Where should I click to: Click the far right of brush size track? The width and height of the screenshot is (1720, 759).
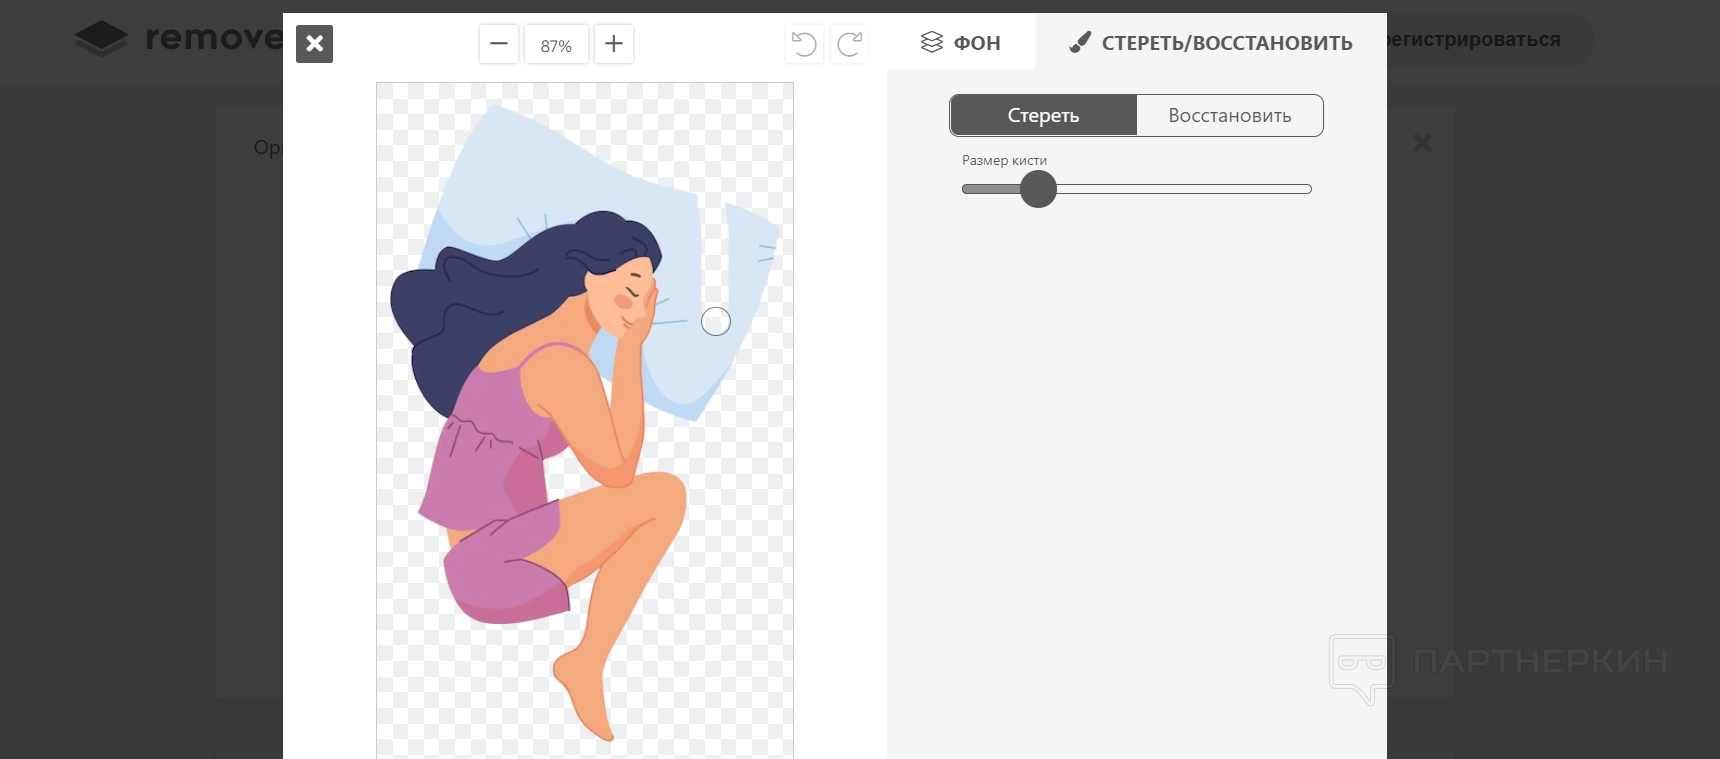[1303, 189]
